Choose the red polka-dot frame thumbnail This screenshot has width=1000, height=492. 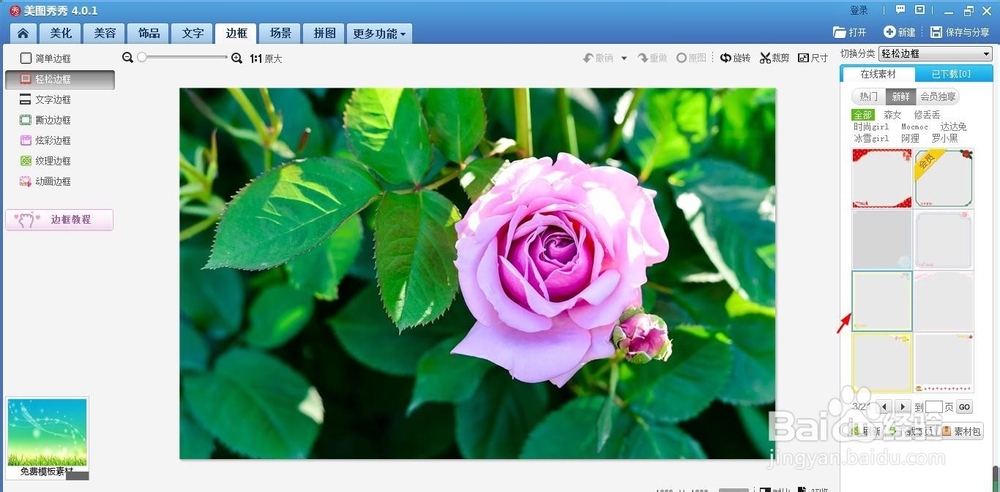click(882, 178)
